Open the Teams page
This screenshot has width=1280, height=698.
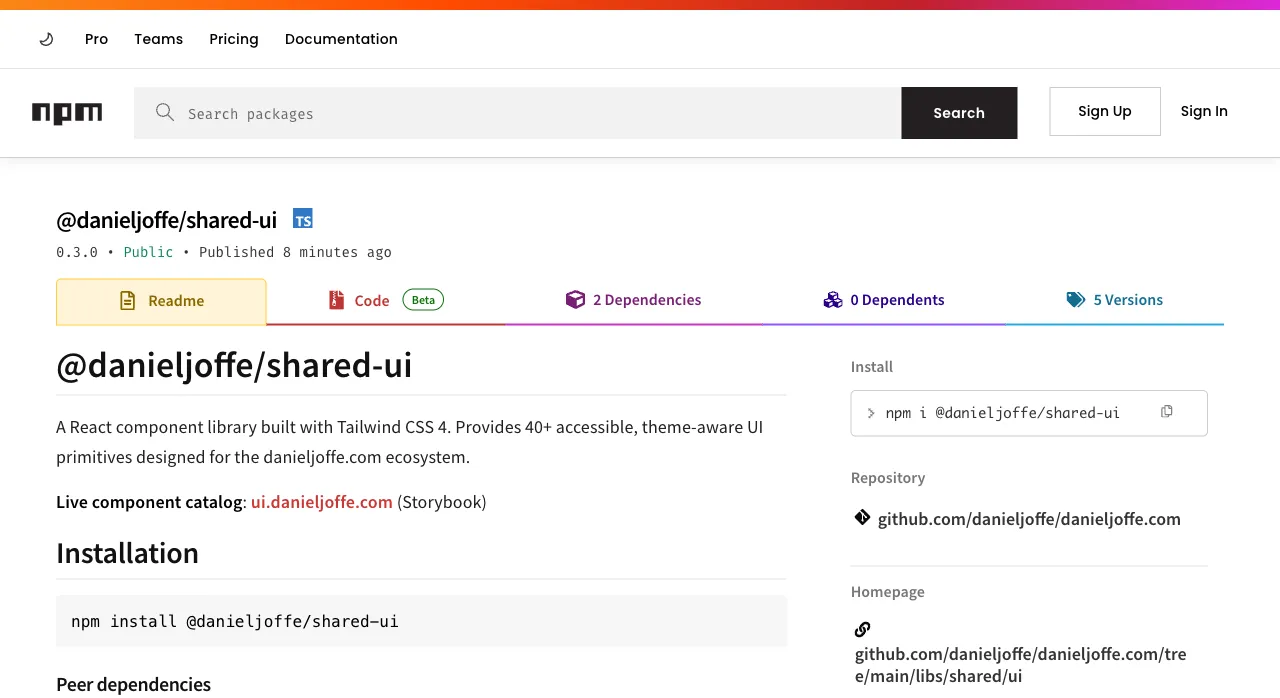[158, 39]
